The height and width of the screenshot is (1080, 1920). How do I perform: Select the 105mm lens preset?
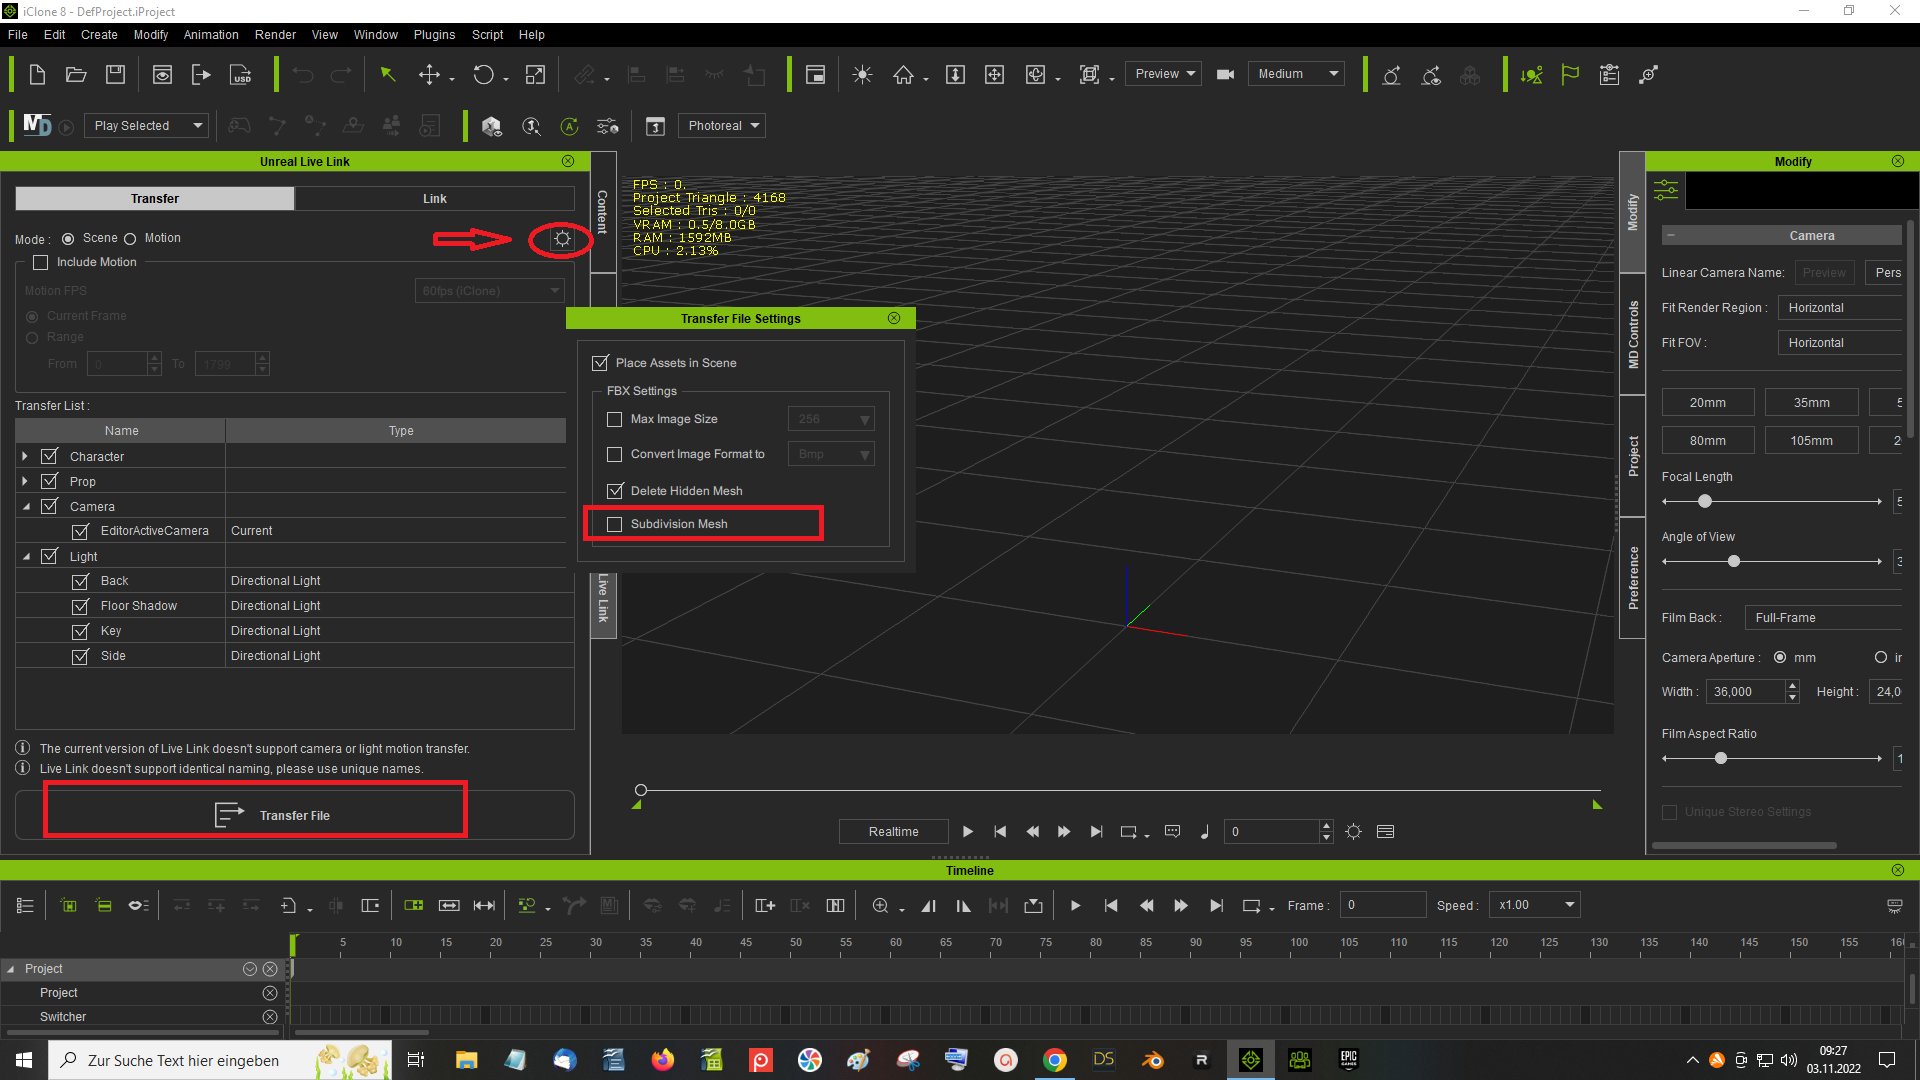click(1812, 441)
